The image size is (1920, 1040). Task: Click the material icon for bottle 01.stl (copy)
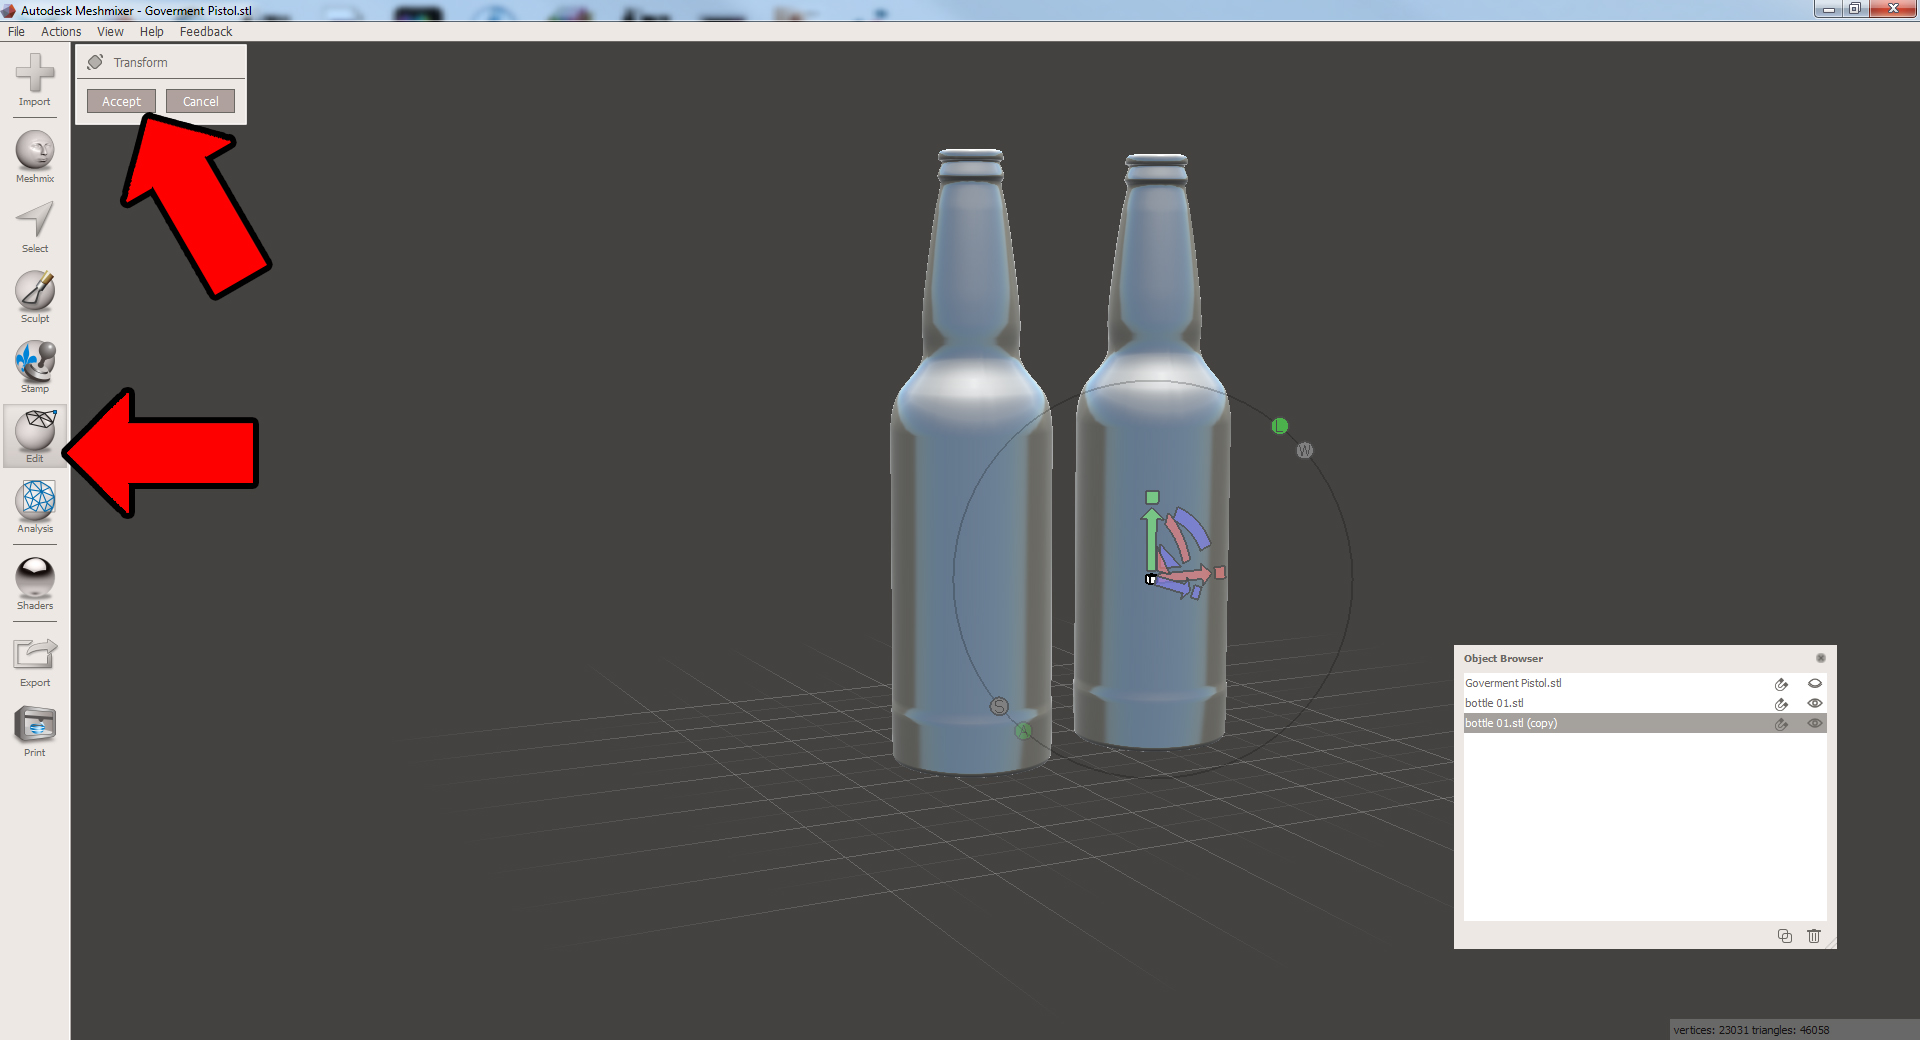1781,724
